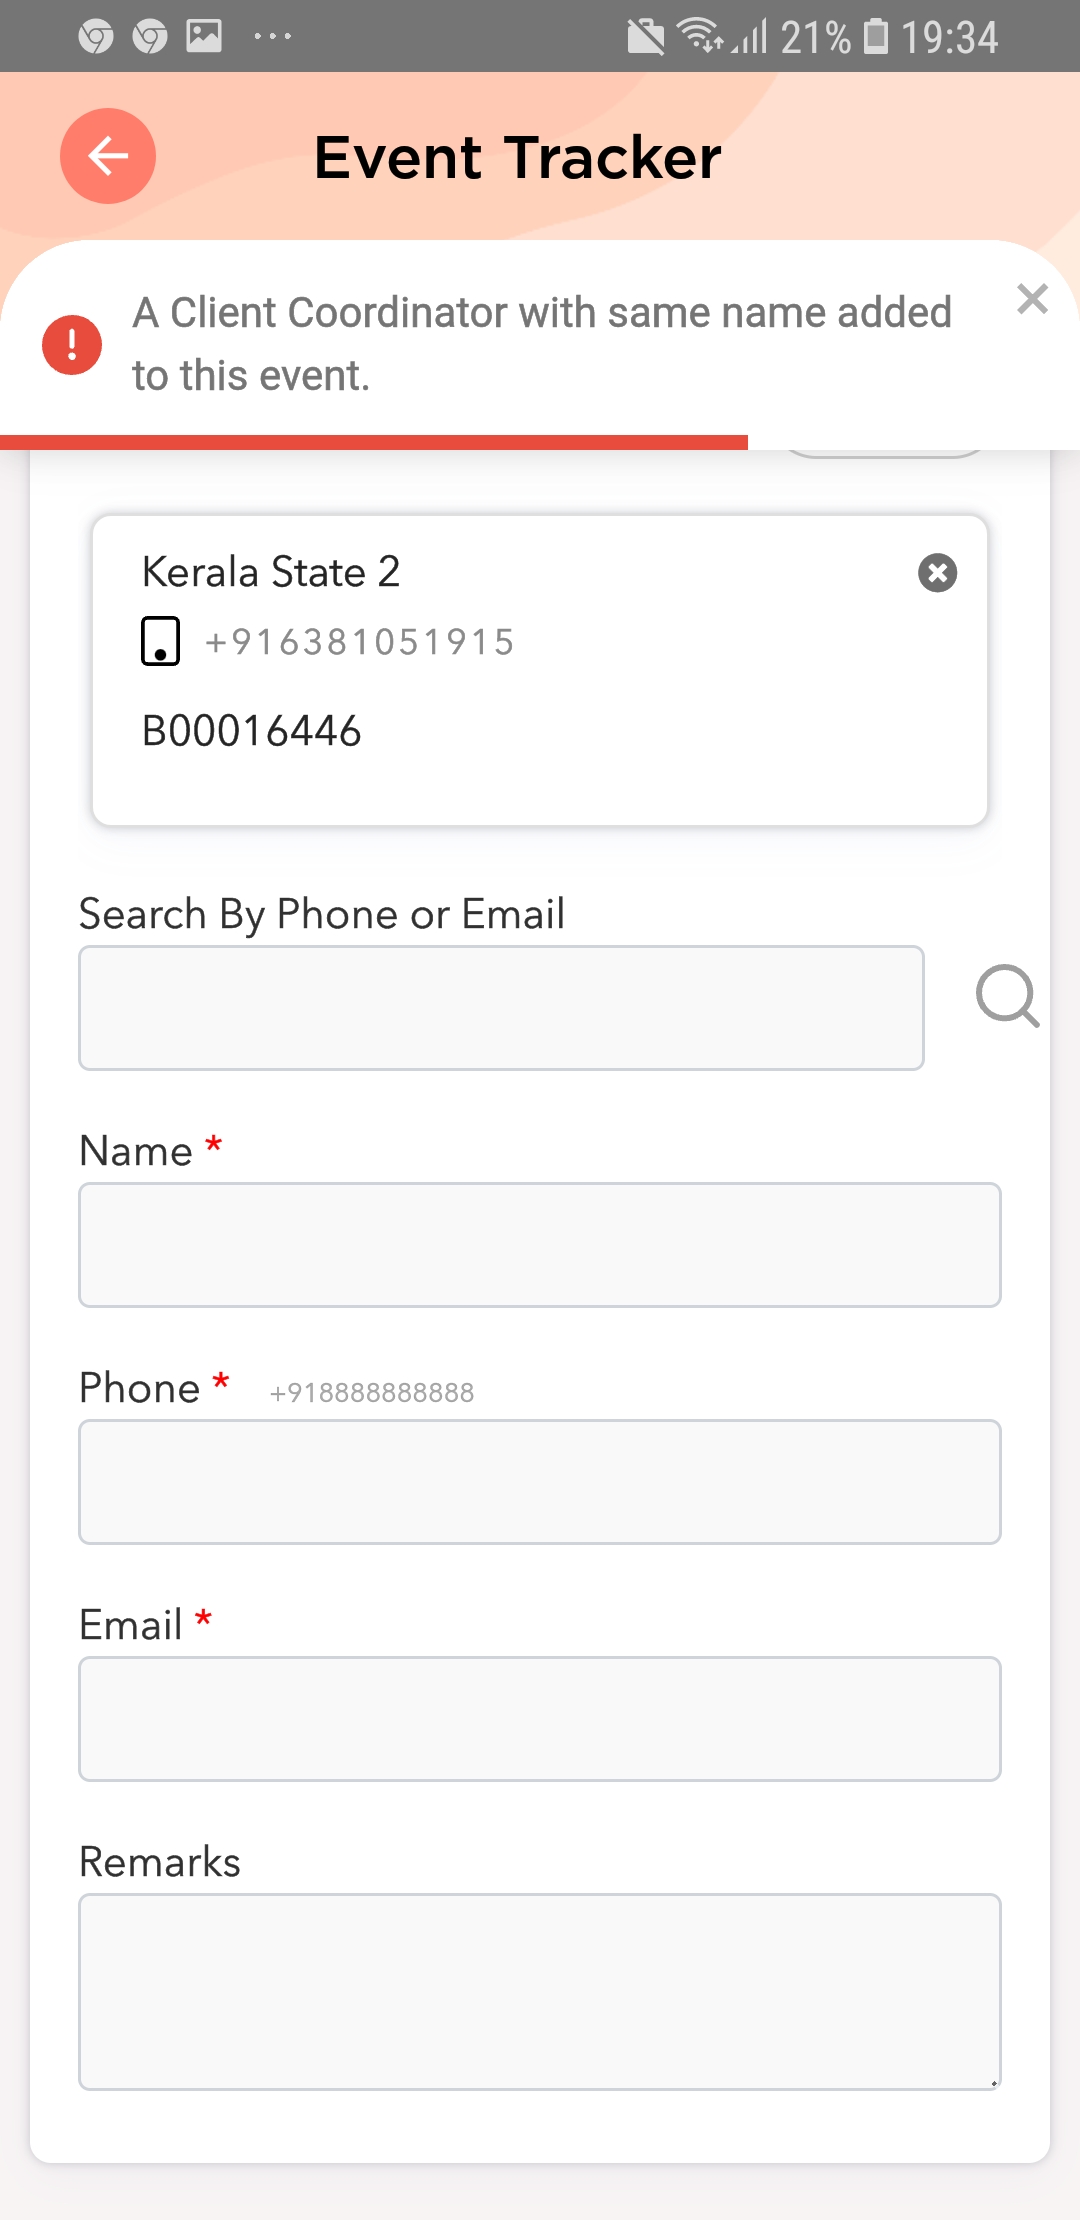
Task: Tap the battery indicator in status bar
Action: coord(876,37)
